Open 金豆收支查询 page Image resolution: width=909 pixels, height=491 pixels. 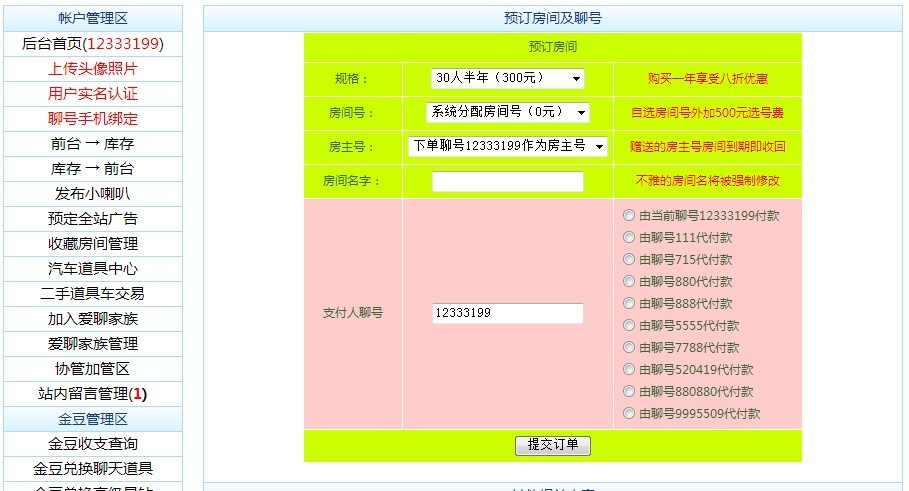pos(92,444)
